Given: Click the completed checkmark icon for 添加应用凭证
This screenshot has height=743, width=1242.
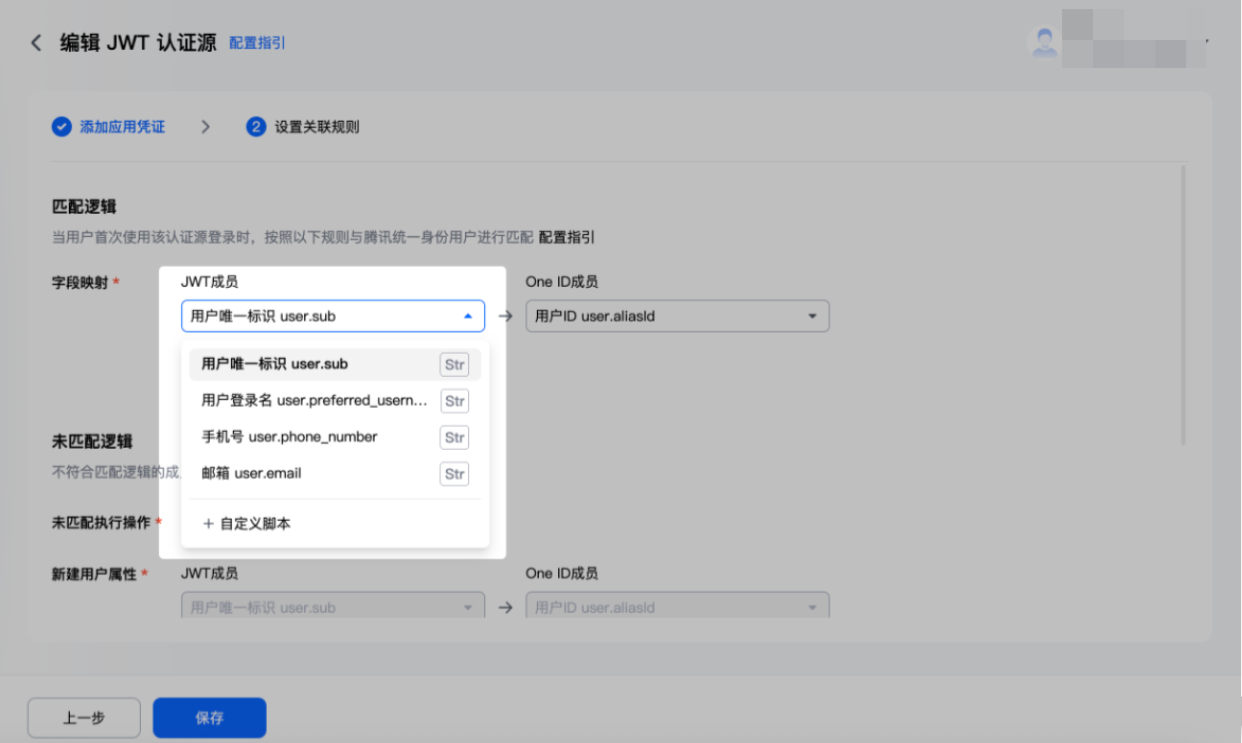Looking at the screenshot, I should coord(62,127).
